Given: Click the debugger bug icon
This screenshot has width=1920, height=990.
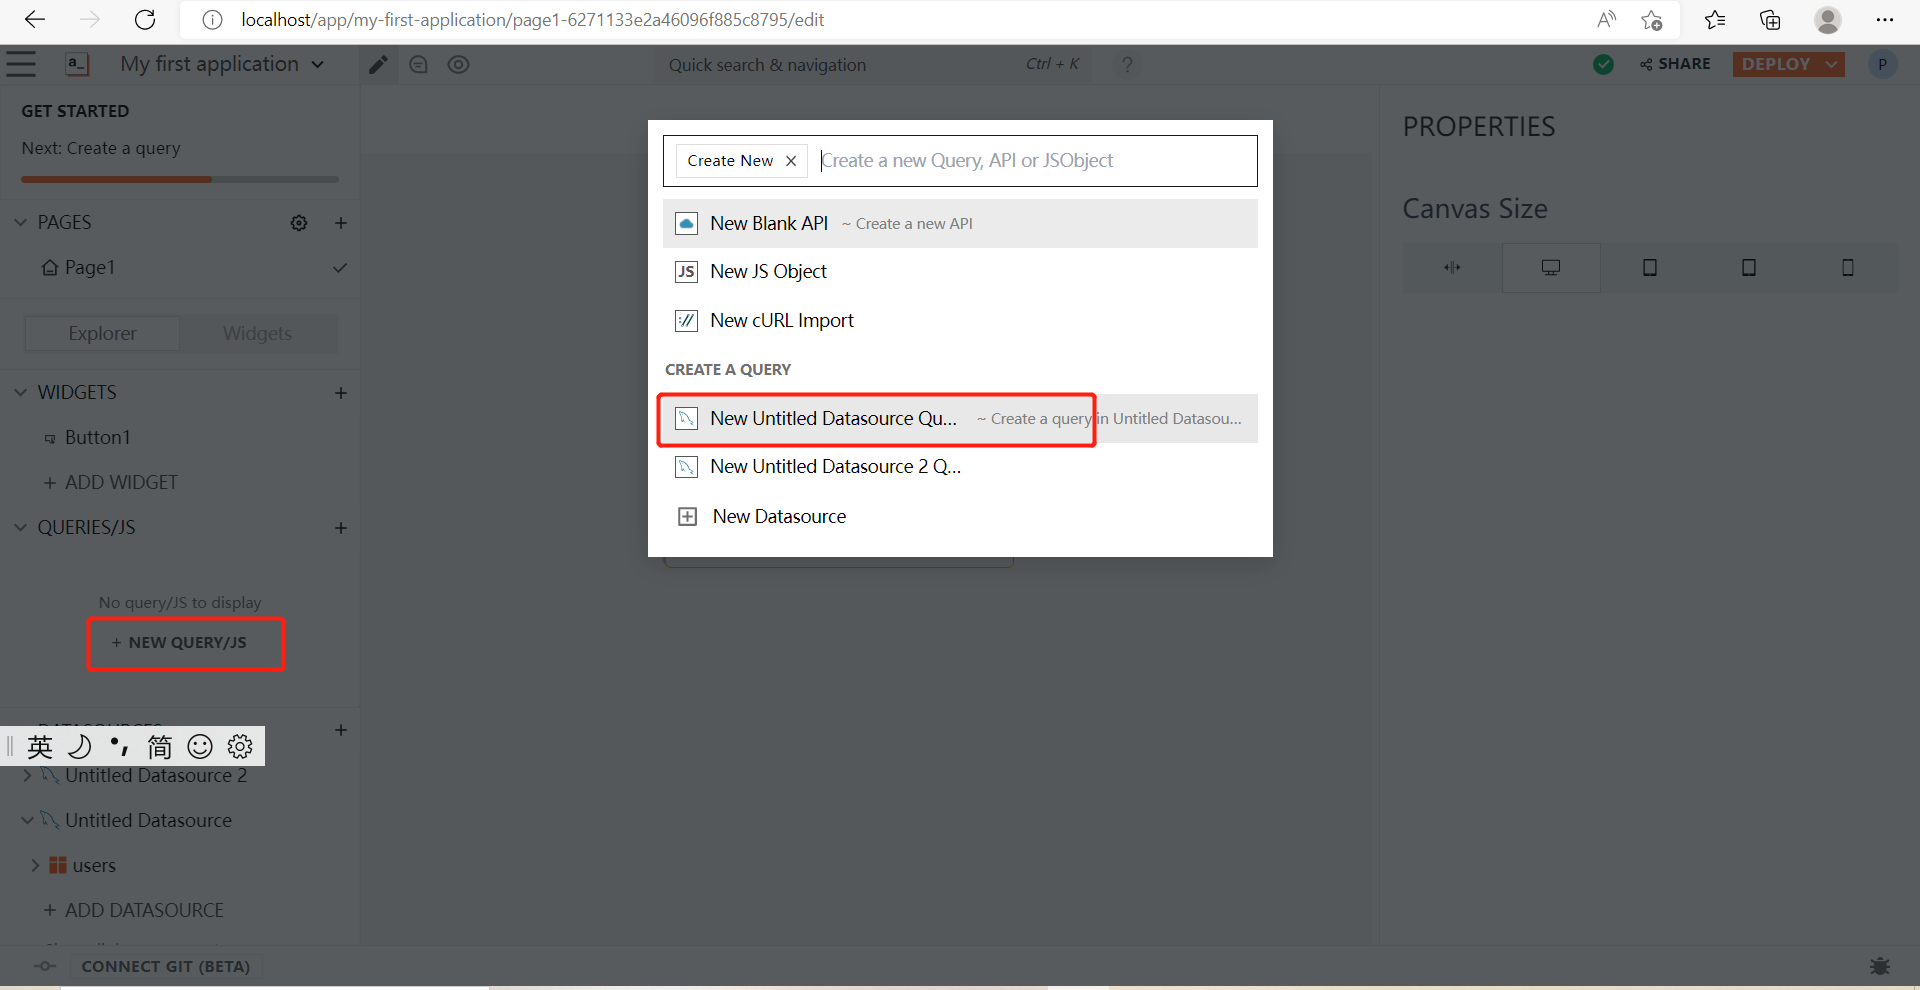Looking at the screenshot, I should click(x=1879, y=966).
